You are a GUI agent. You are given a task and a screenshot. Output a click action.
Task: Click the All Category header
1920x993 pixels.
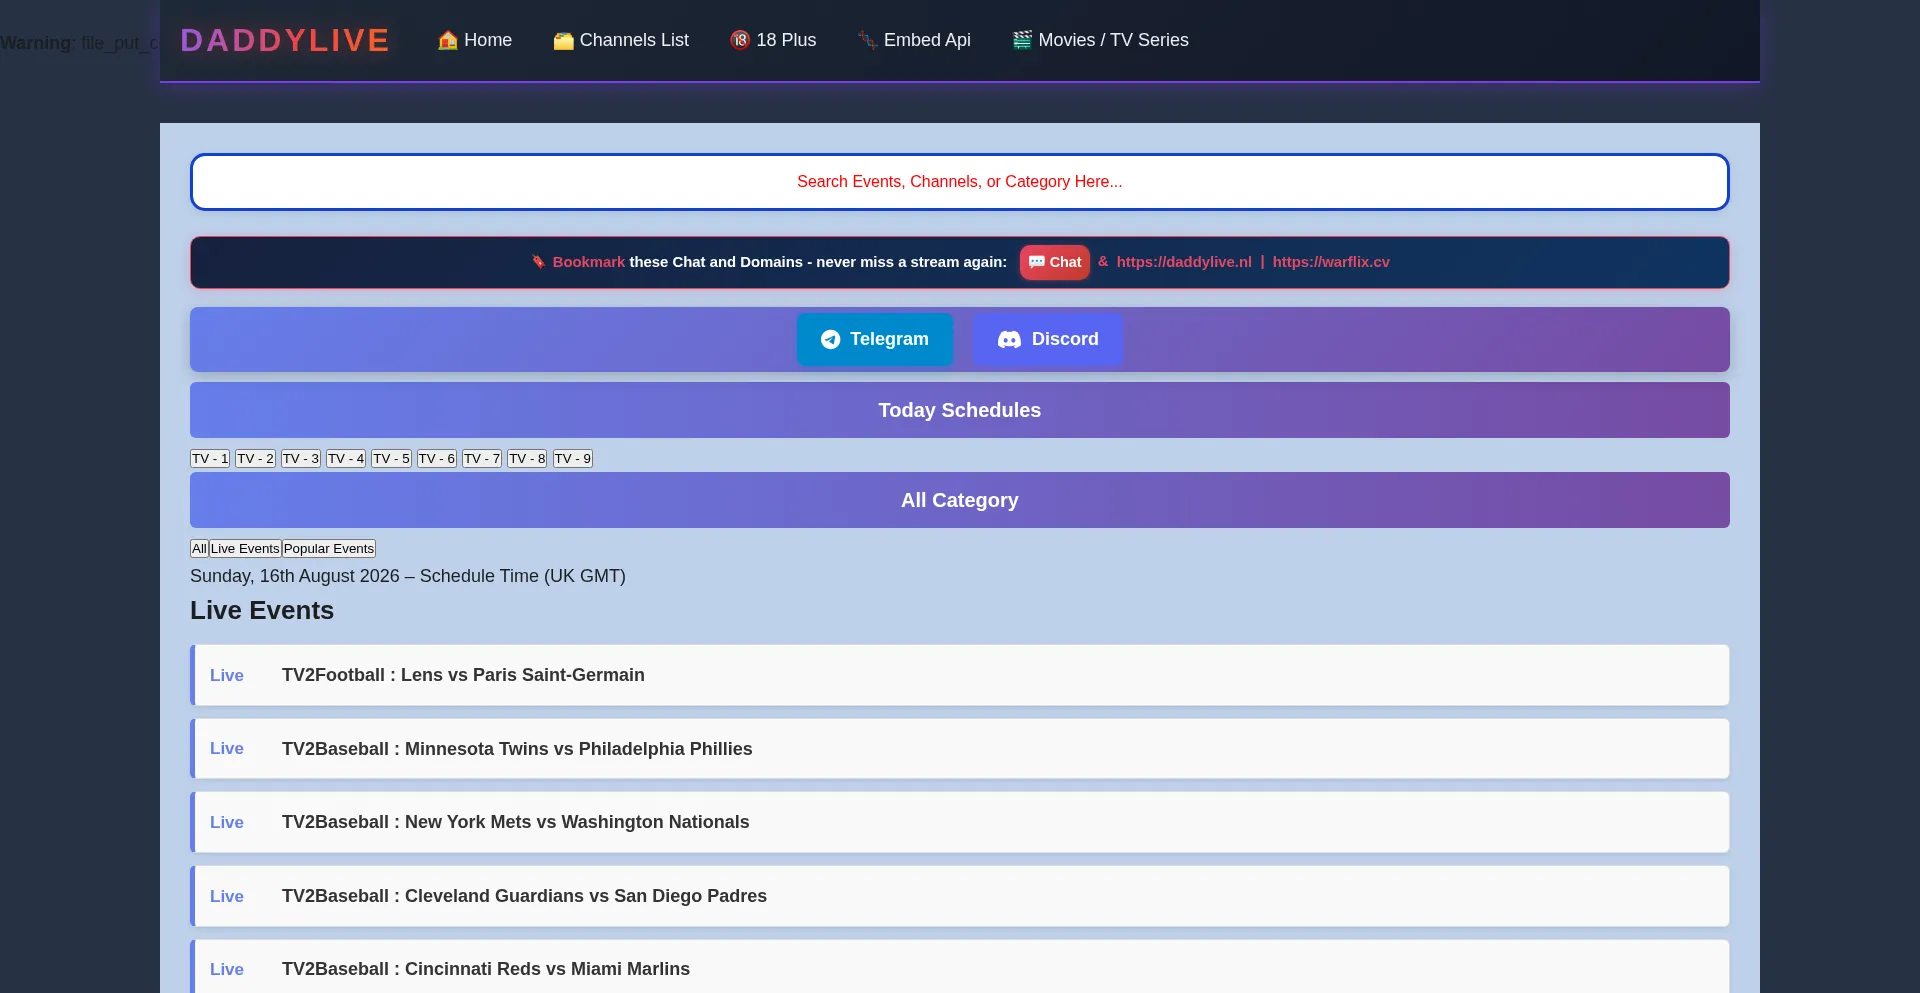[960, 500]
